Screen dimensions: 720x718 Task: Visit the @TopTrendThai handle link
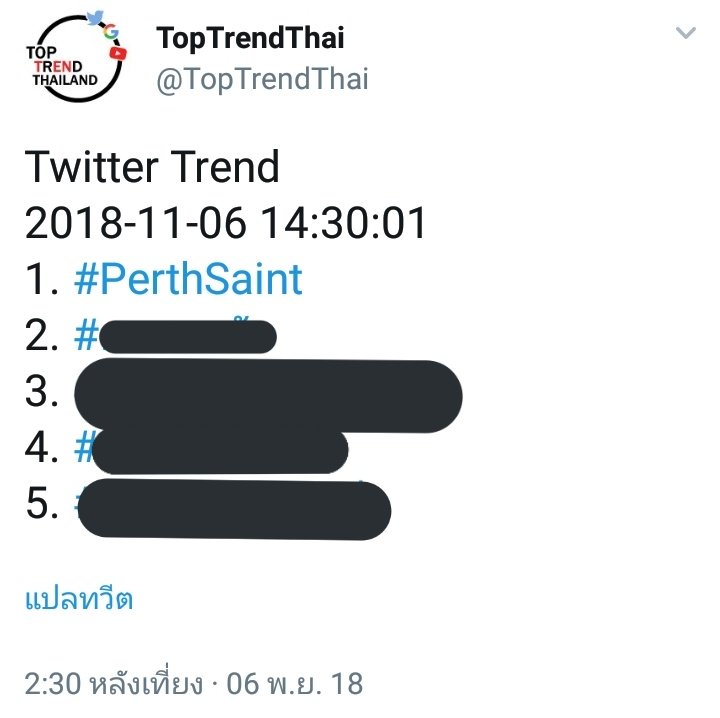[x=262, y=79]
